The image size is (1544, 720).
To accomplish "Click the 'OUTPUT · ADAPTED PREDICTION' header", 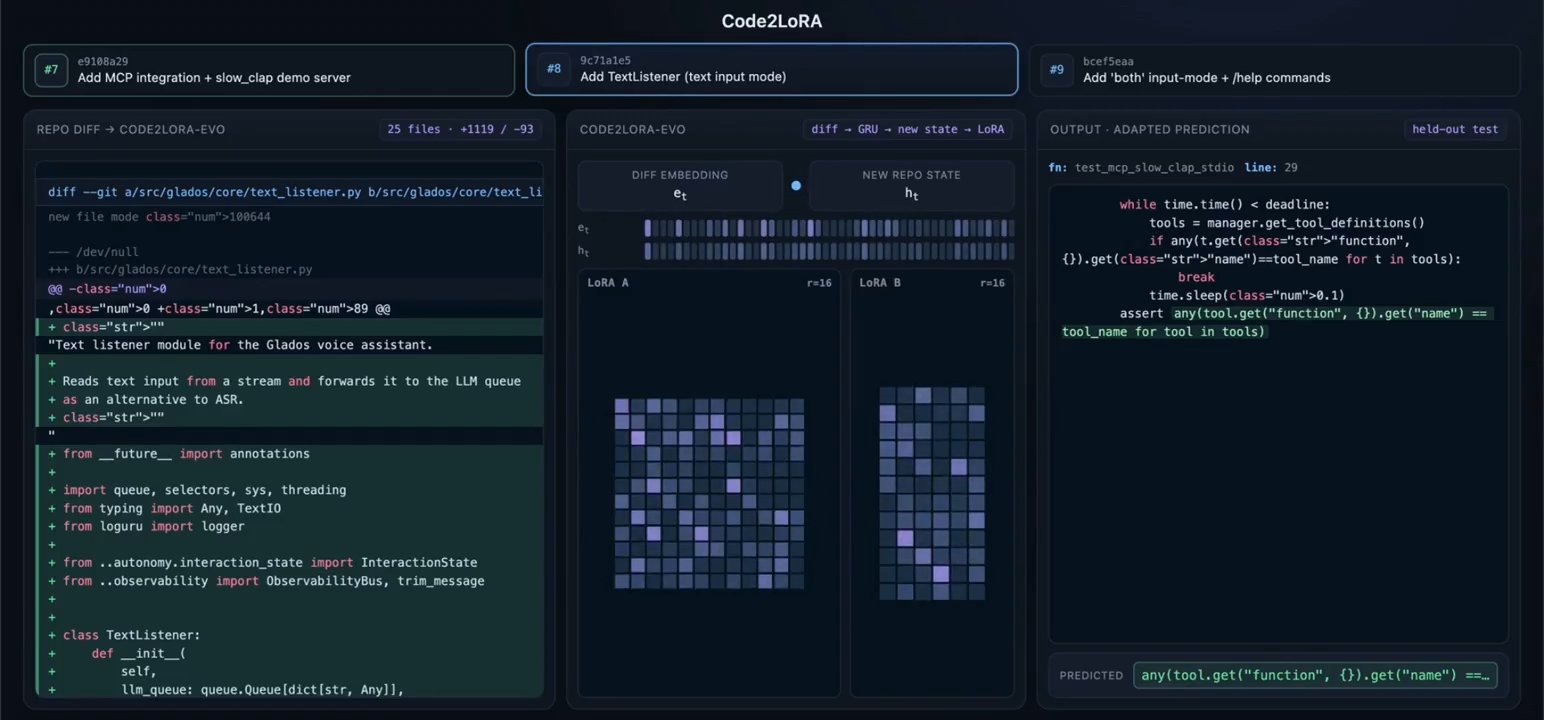I will tap(1149, 129).
